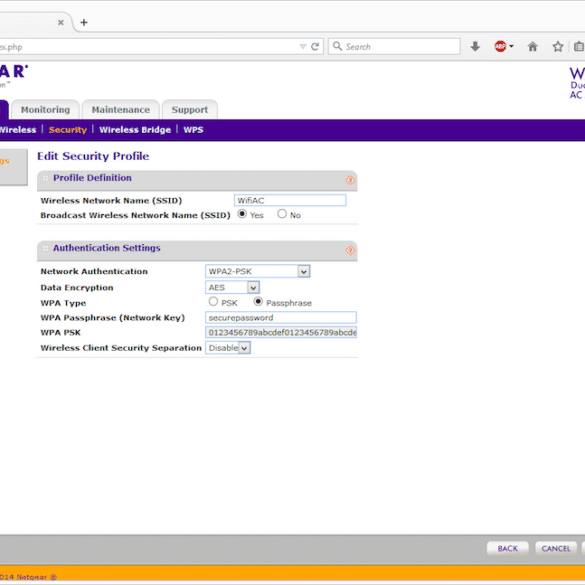Open URL history dropdown arrow
The image size is (585, 585).
click(x=303, y=47)
